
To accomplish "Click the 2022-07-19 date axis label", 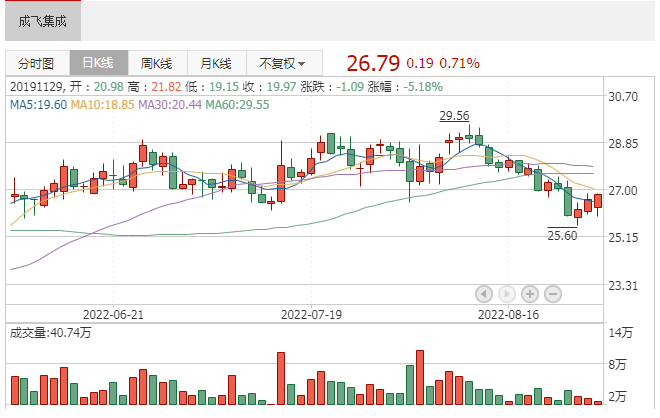I will pos(312,313).
